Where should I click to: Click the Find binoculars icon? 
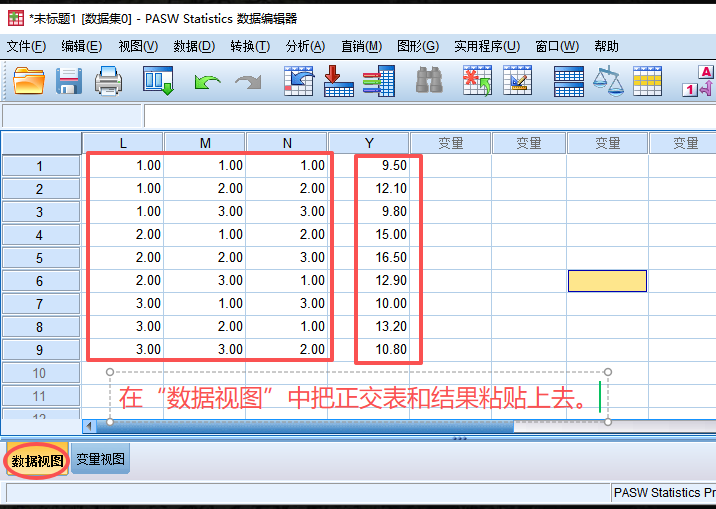pos(429,81)
